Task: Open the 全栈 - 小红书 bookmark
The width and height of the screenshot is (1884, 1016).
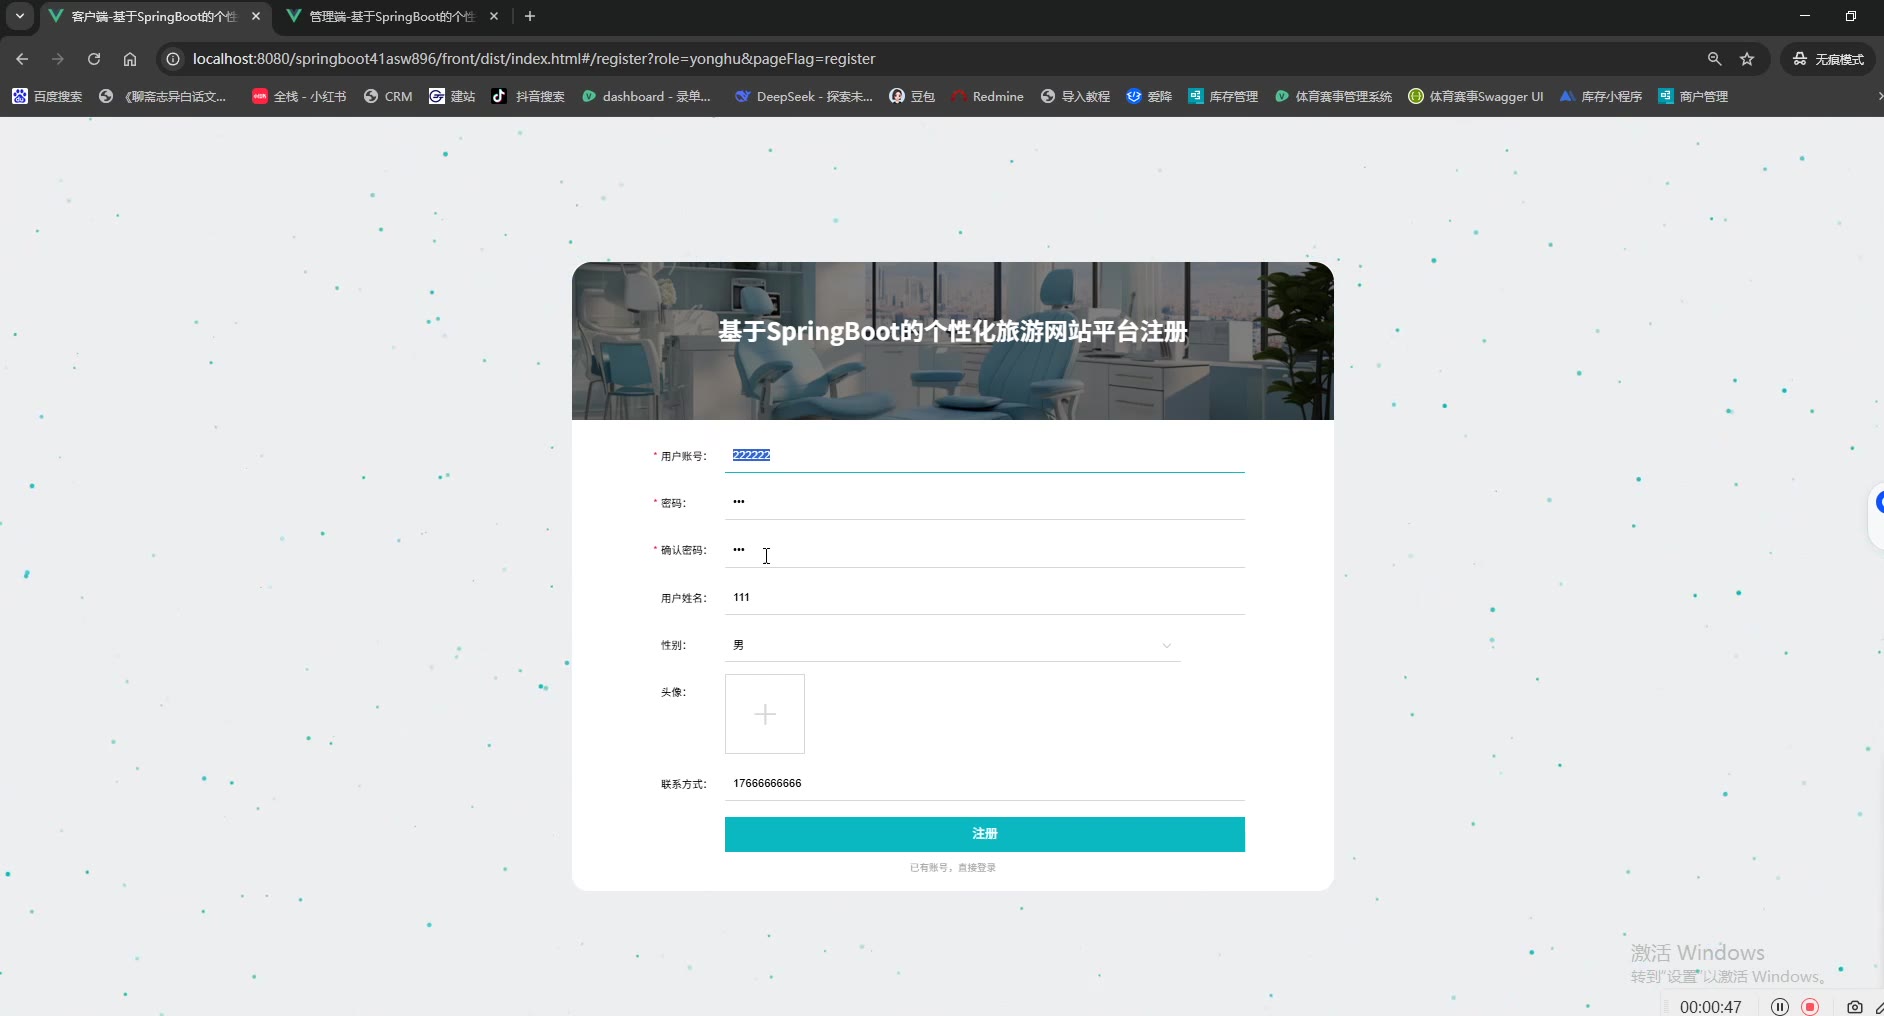Action: pos(299,96)
